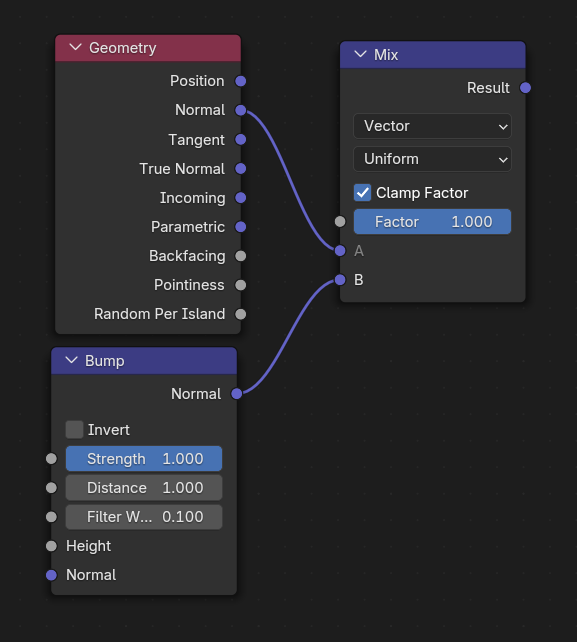Enable the Invert checkbox on Bump node
Screen dimensions: 577x642
(74, 430)
